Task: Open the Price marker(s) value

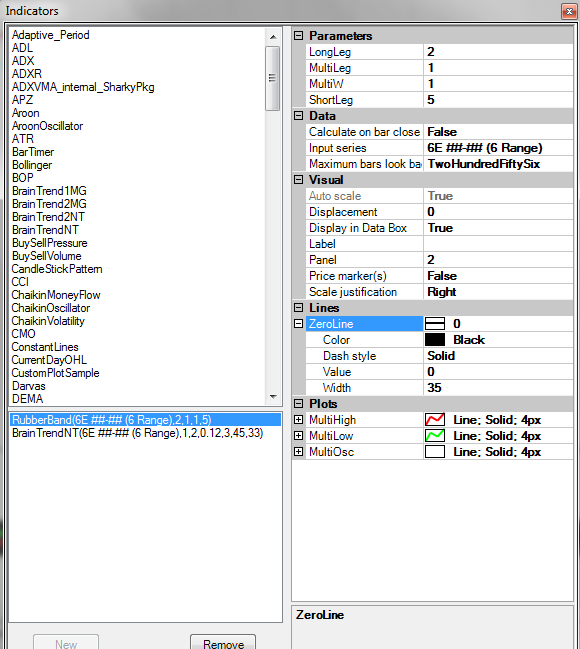Action: tap(498, 276)
